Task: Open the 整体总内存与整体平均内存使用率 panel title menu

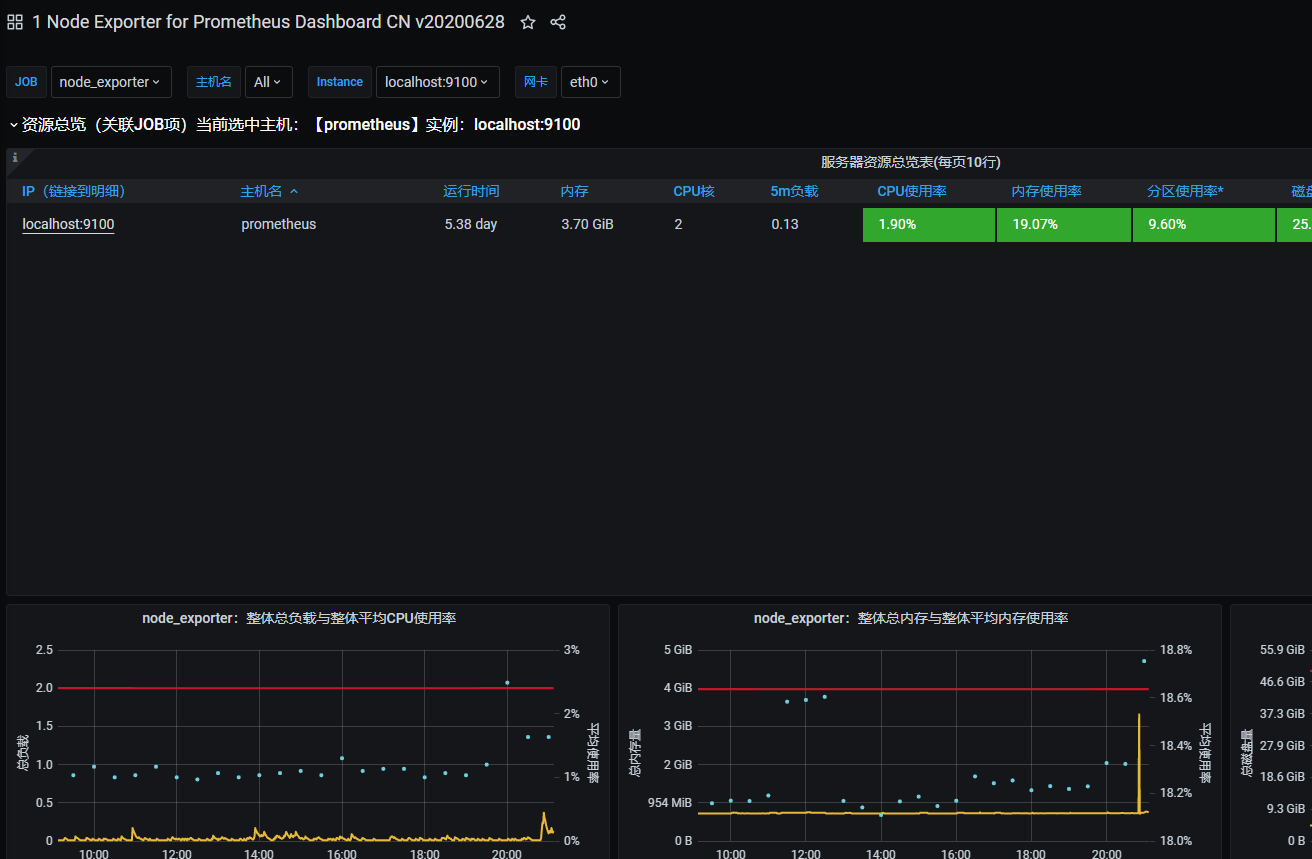Action: [911, 619]
